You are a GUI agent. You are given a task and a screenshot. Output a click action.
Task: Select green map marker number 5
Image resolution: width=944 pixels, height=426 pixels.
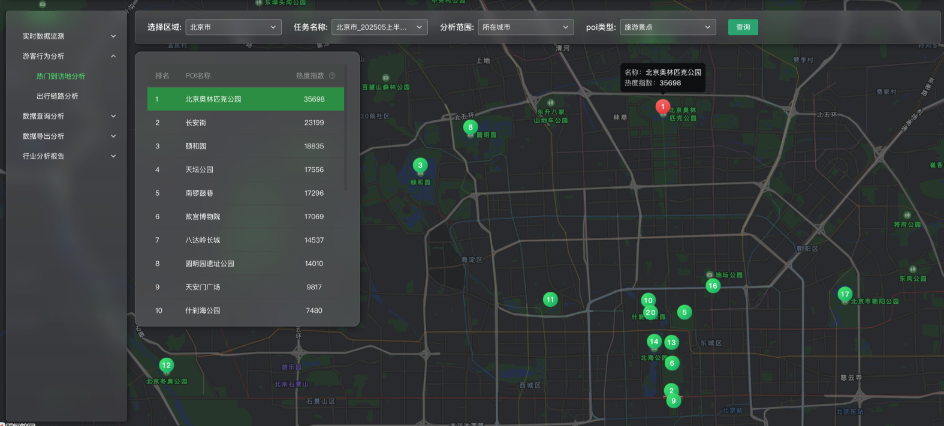click(x=684, y=312)
